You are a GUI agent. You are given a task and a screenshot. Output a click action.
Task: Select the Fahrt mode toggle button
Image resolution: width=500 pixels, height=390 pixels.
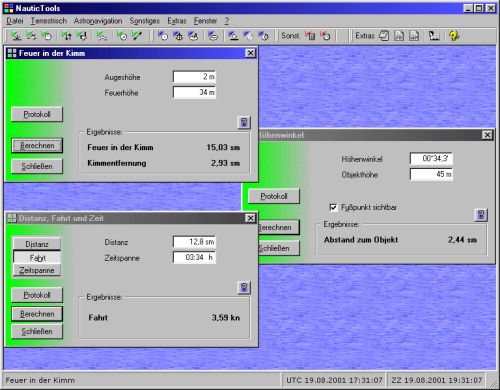[37, 257]
